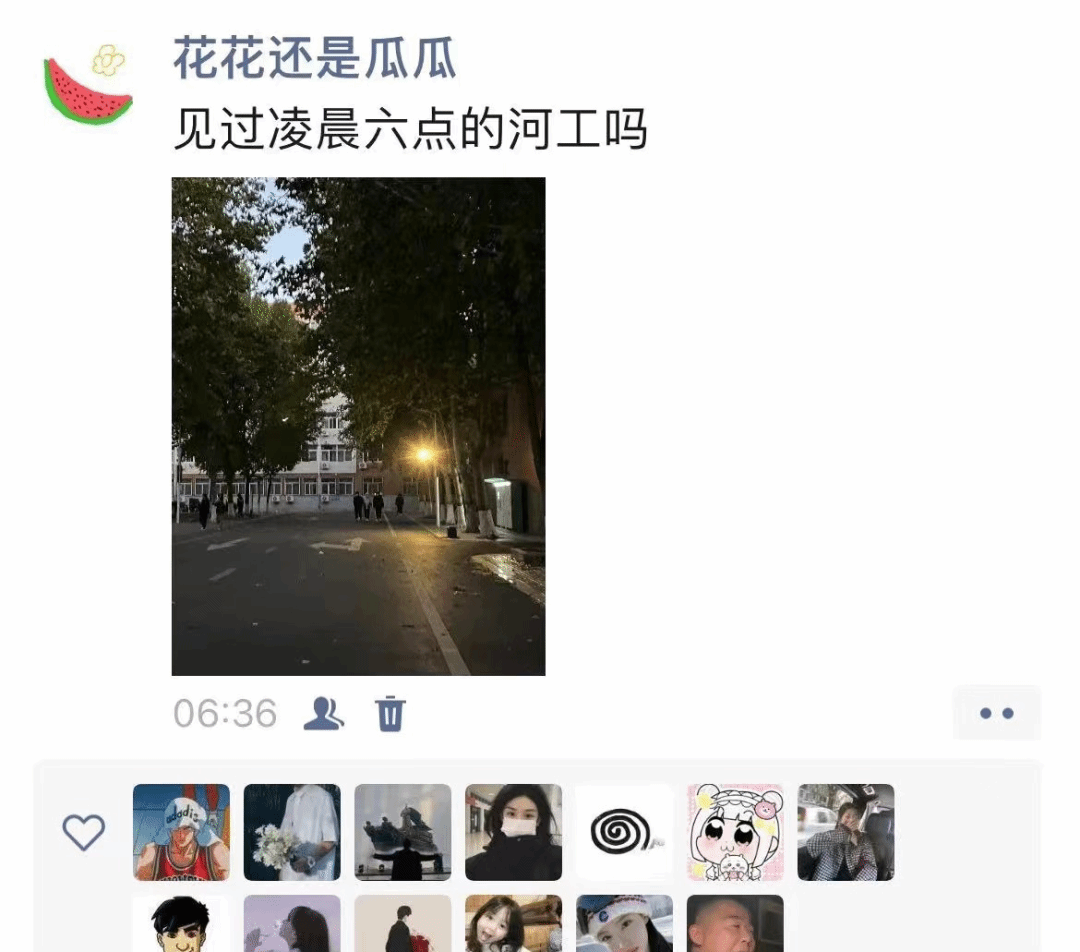
Task: Click the visibility people icon beside timestamp
Action: click(324, 714)
